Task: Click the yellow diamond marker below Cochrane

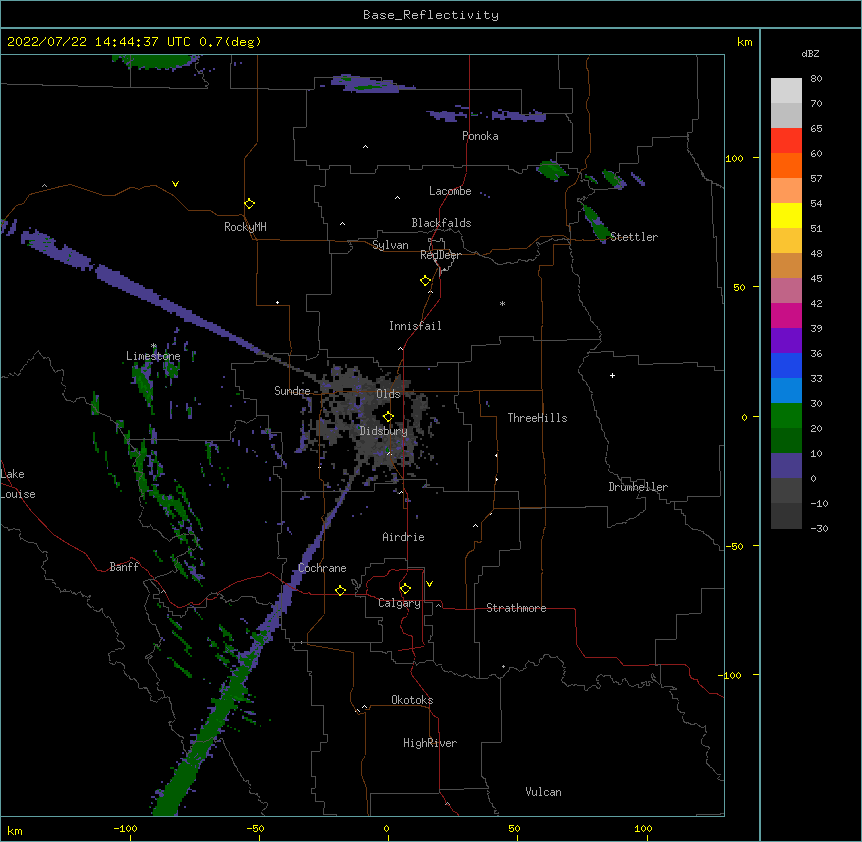Action: [x=340, y=590]
